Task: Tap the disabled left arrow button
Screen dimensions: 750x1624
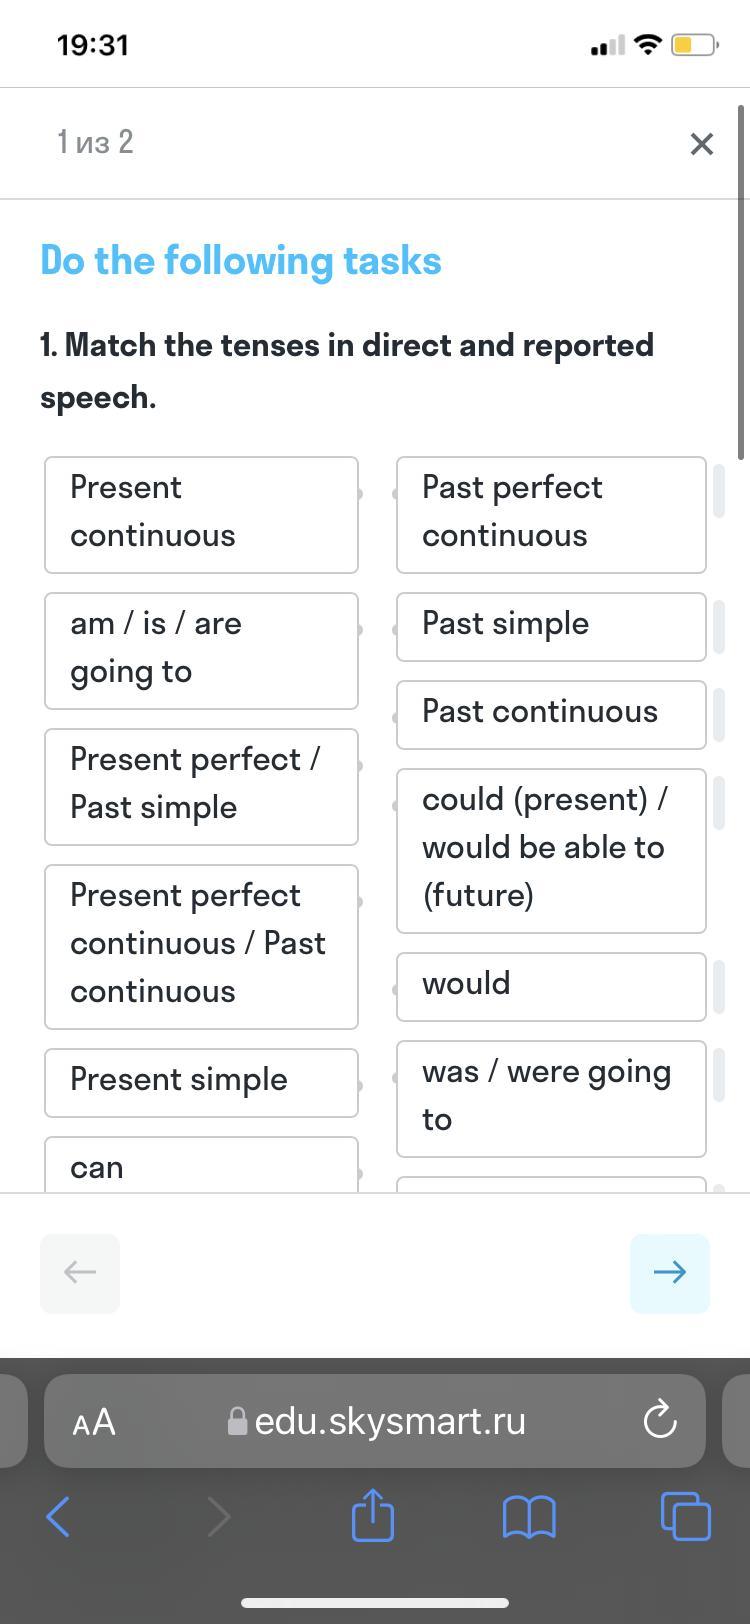Action: click(80, 1273)
